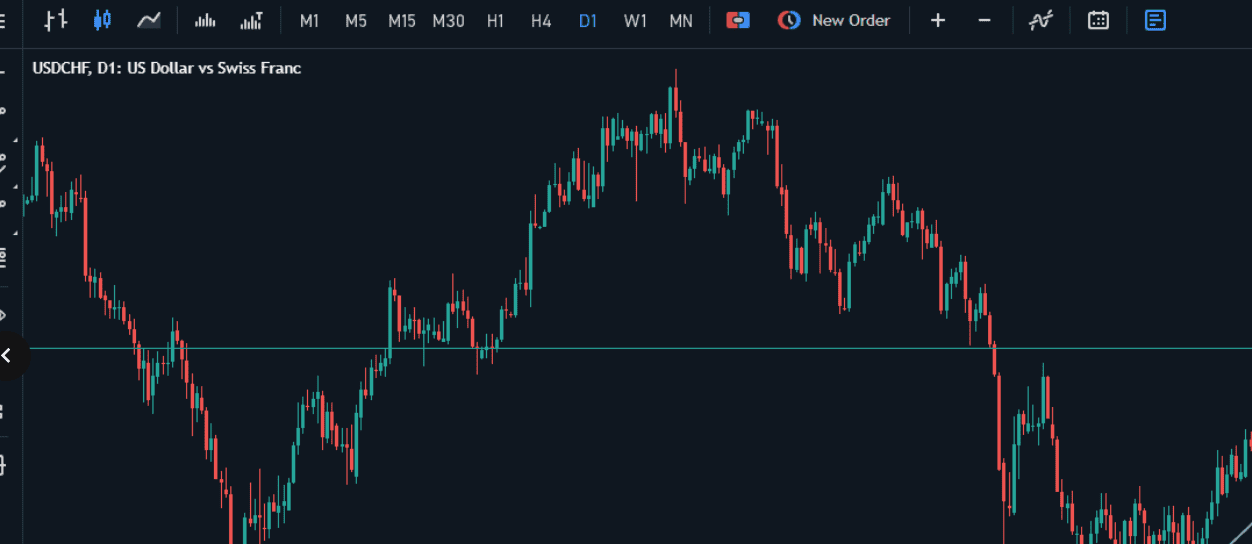Click the New Order button
This screenshot has height=544, width=1252.
[x=835, y=20]
